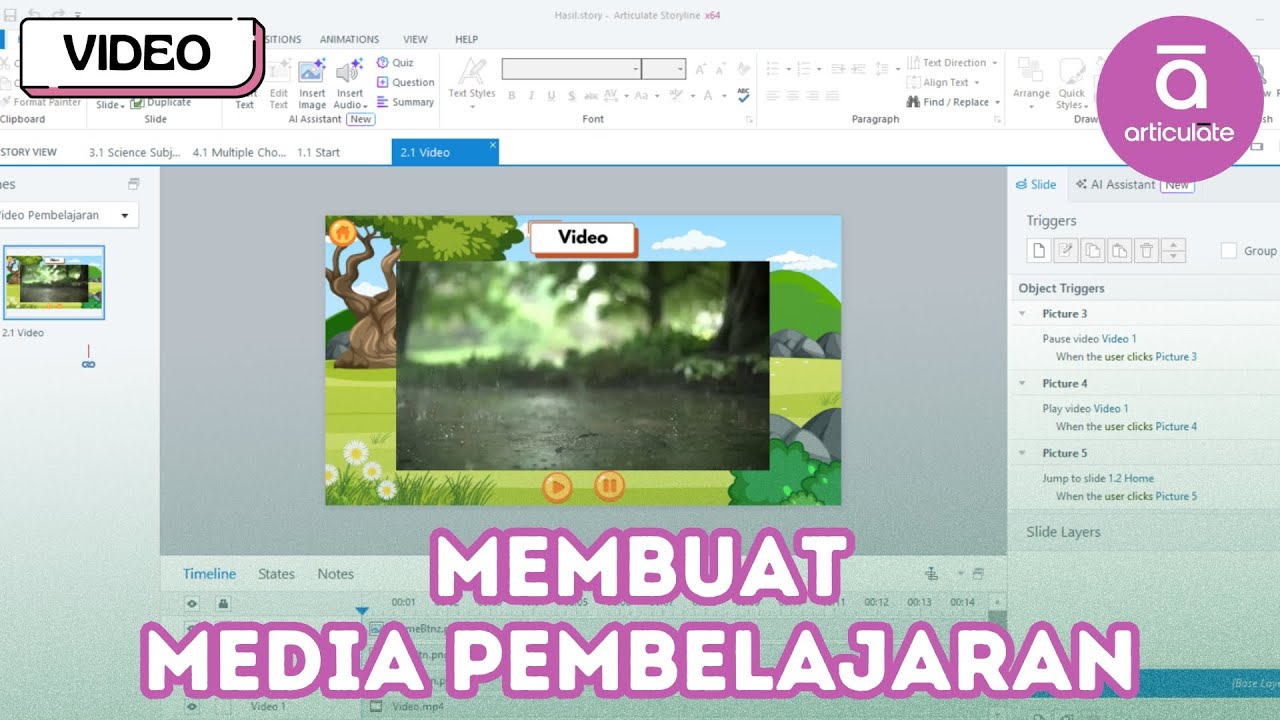Image resolution: width=1280 pixels, height=720 pixels.
Task: Click the Underline formatting icon
Action: [550, 96]
